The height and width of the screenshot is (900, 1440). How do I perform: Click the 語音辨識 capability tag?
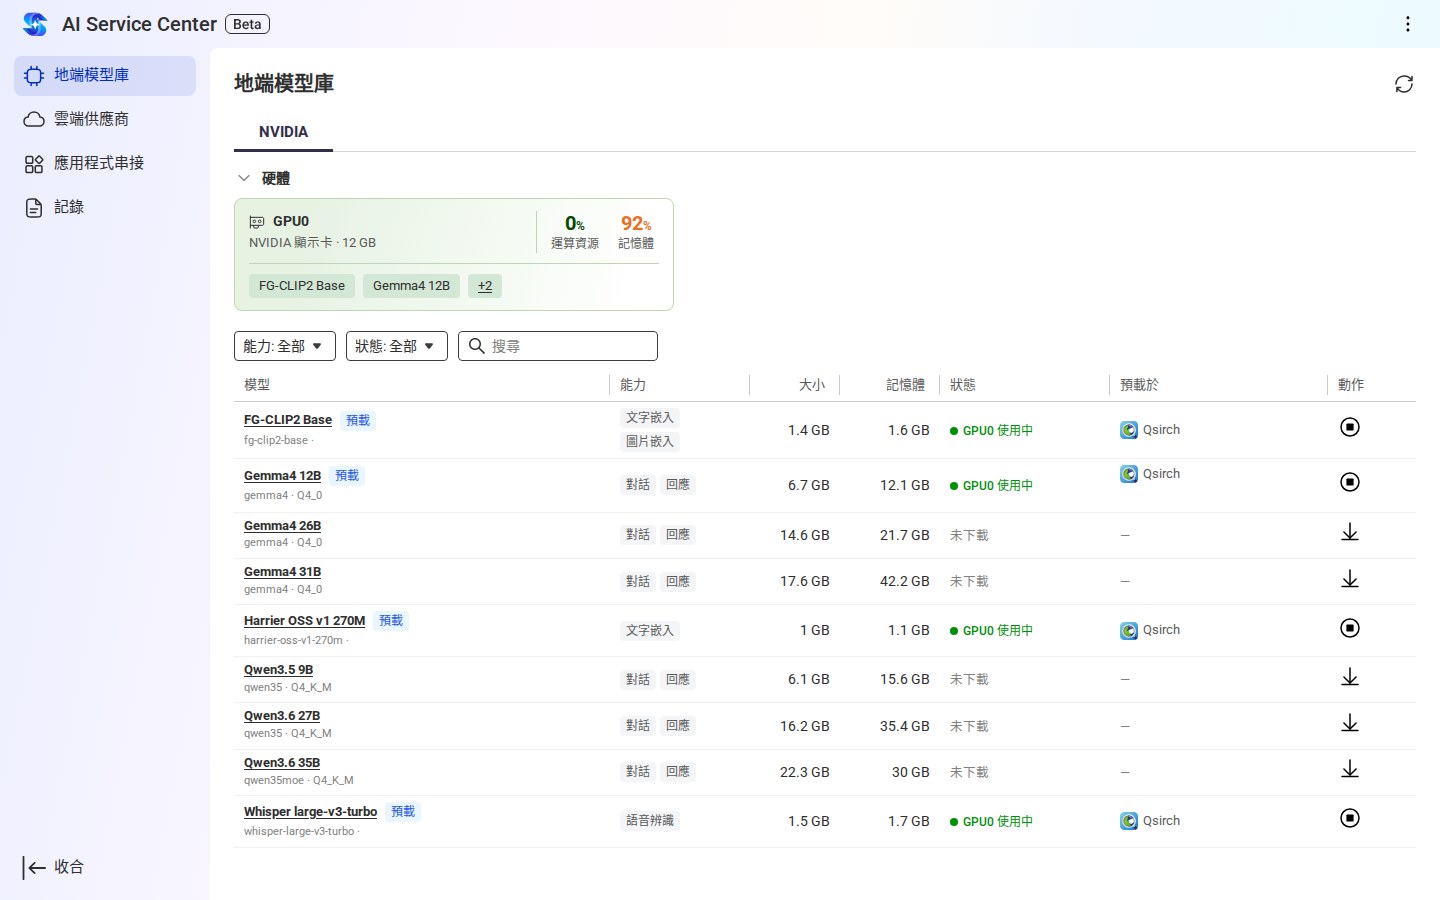coord(650,821)
